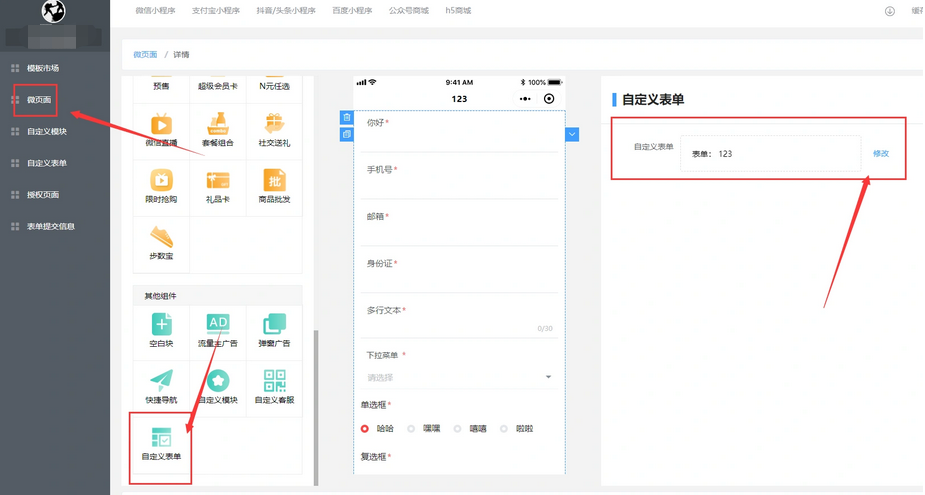925x495 pixels.
Task: Add the 自定义客服 QR code component
Action: (x=274, y=387)
